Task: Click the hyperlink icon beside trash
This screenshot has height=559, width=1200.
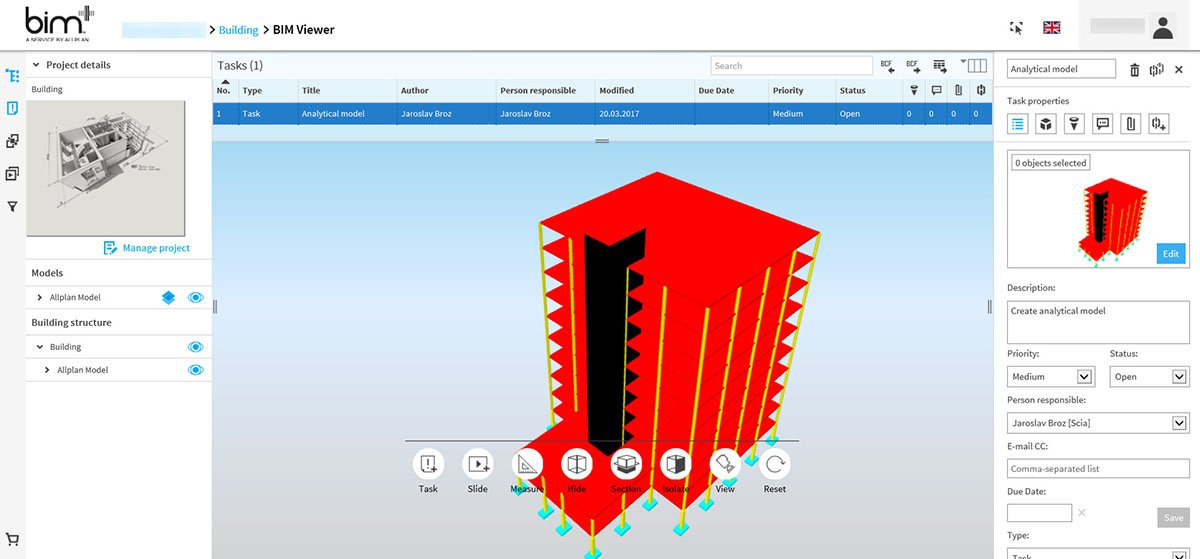Action: coord(1157,69)
